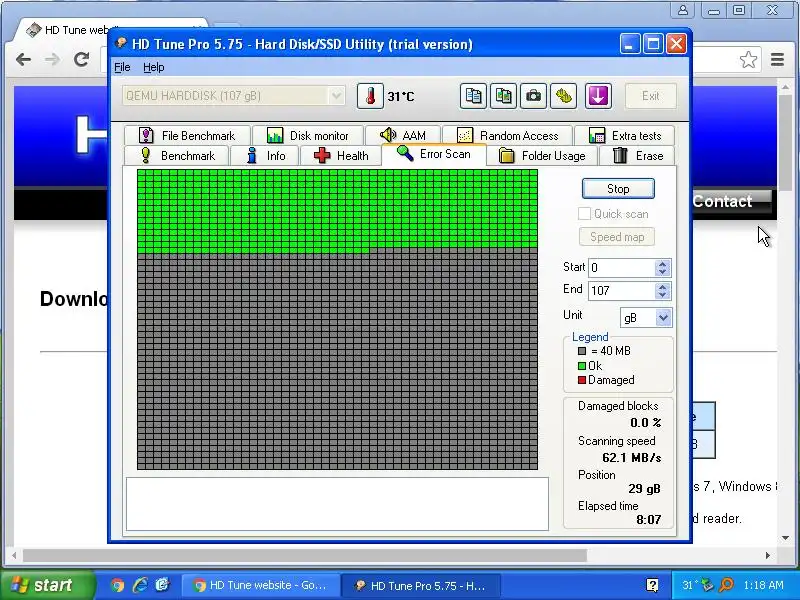Click the help question mark tray icon

click(652, 585)
